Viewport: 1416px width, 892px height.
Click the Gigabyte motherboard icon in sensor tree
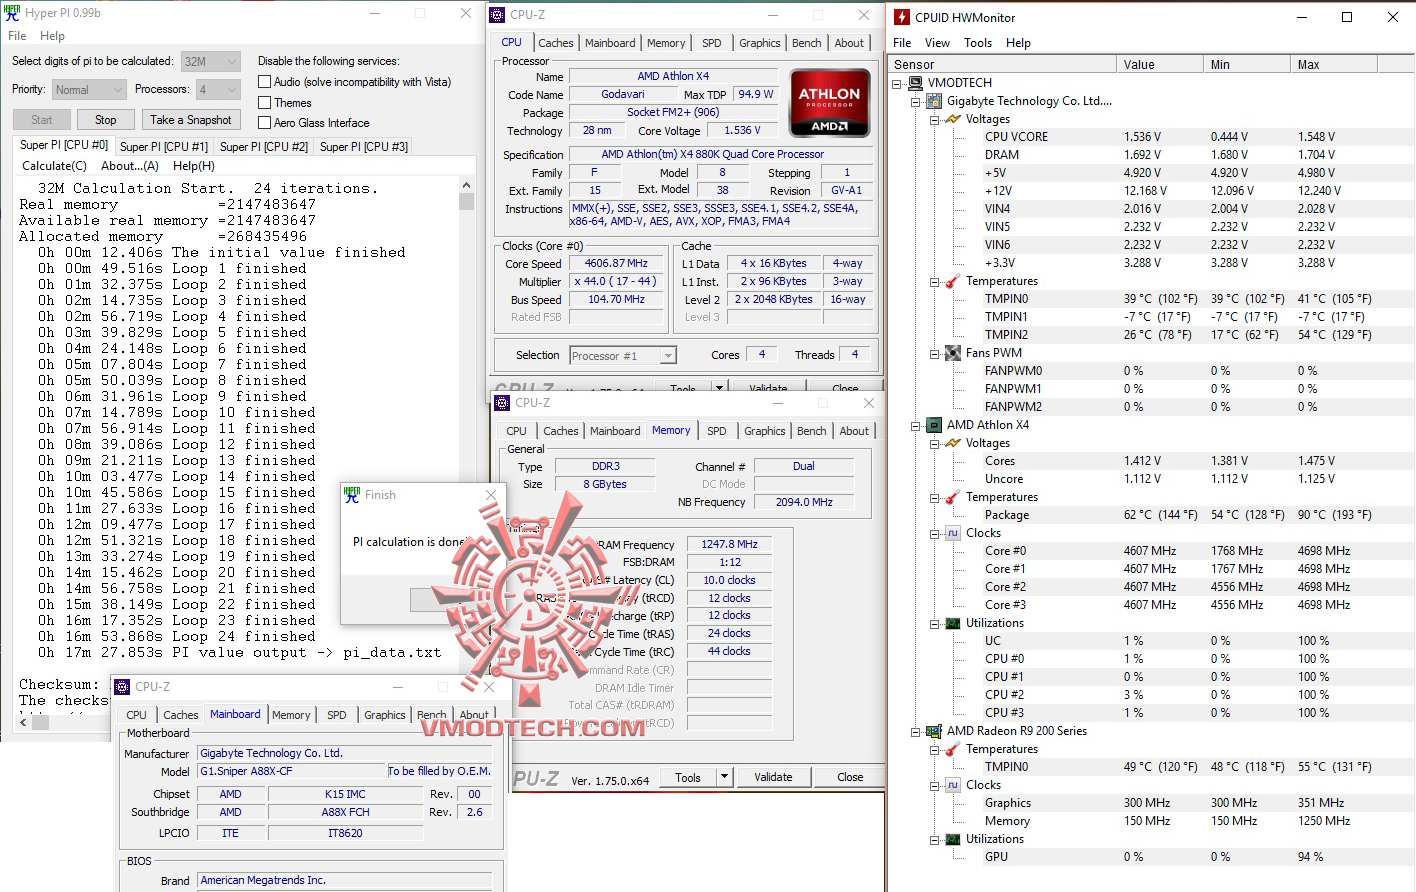pyautogui.click(x=934, y=101)
